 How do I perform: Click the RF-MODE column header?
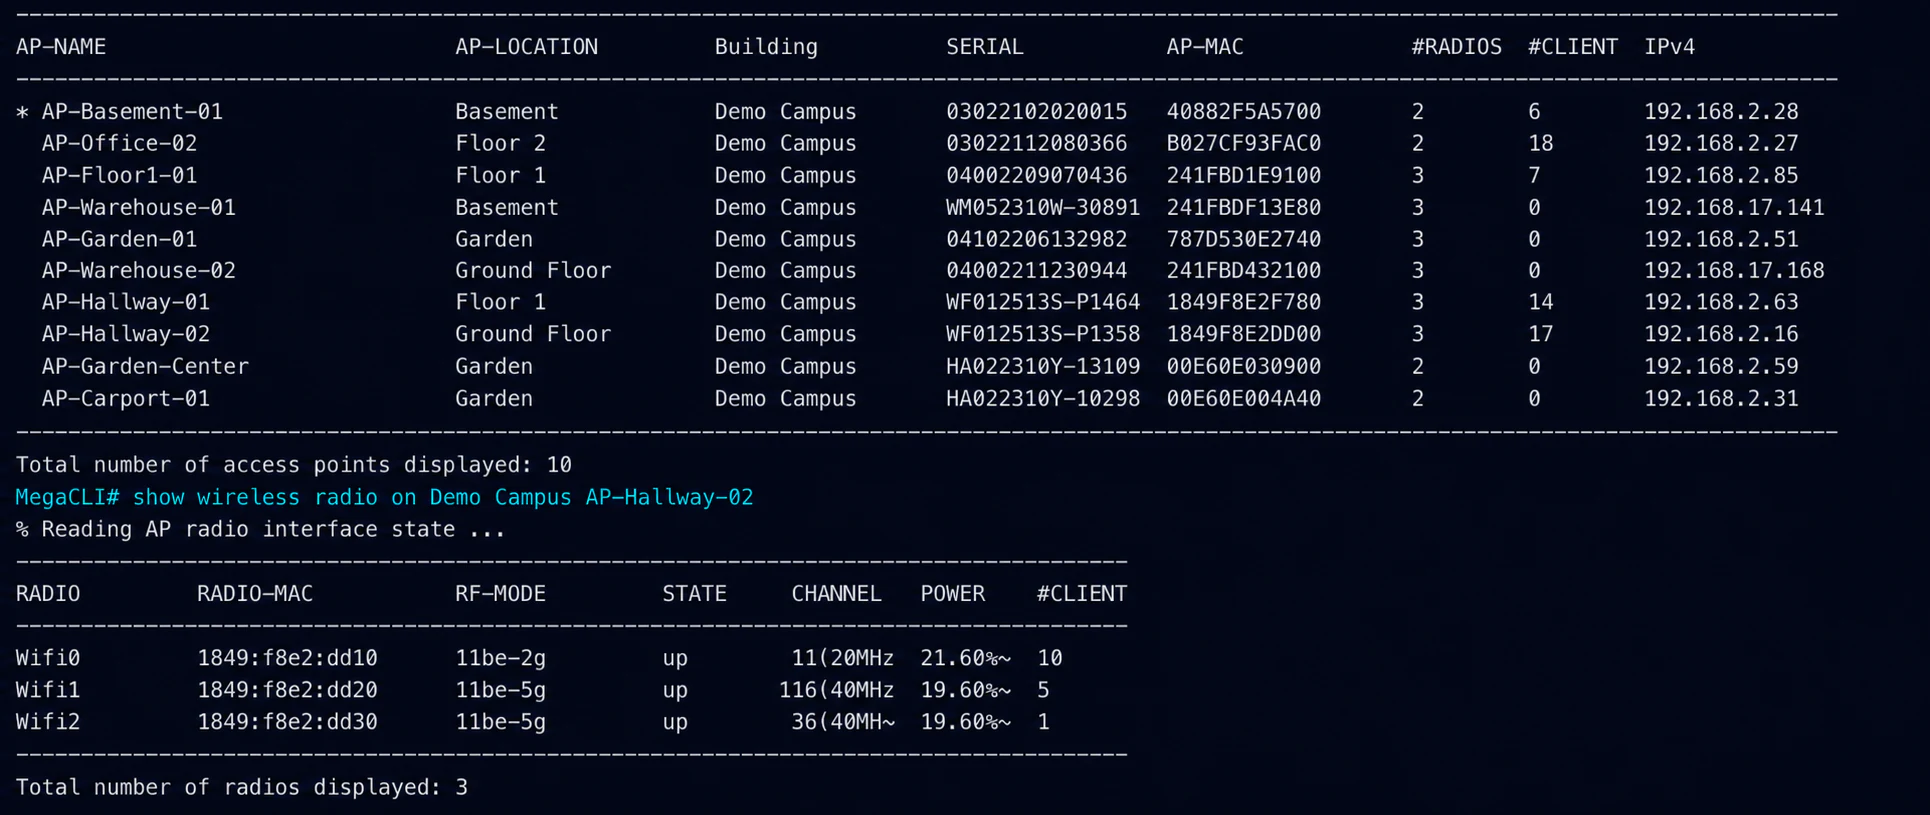click(500, 594)
